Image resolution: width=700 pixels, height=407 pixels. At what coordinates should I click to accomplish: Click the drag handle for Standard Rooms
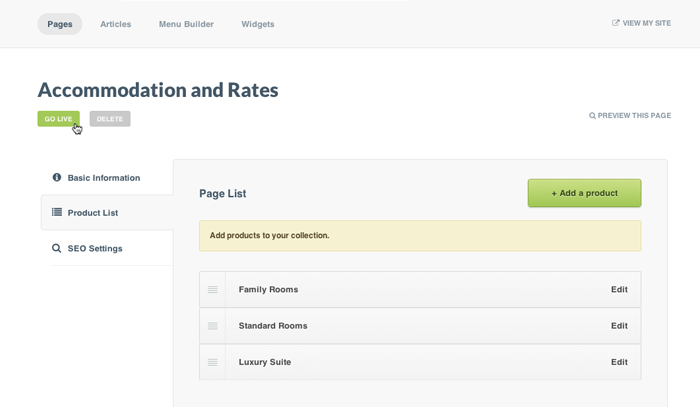[x=213, y=326]
